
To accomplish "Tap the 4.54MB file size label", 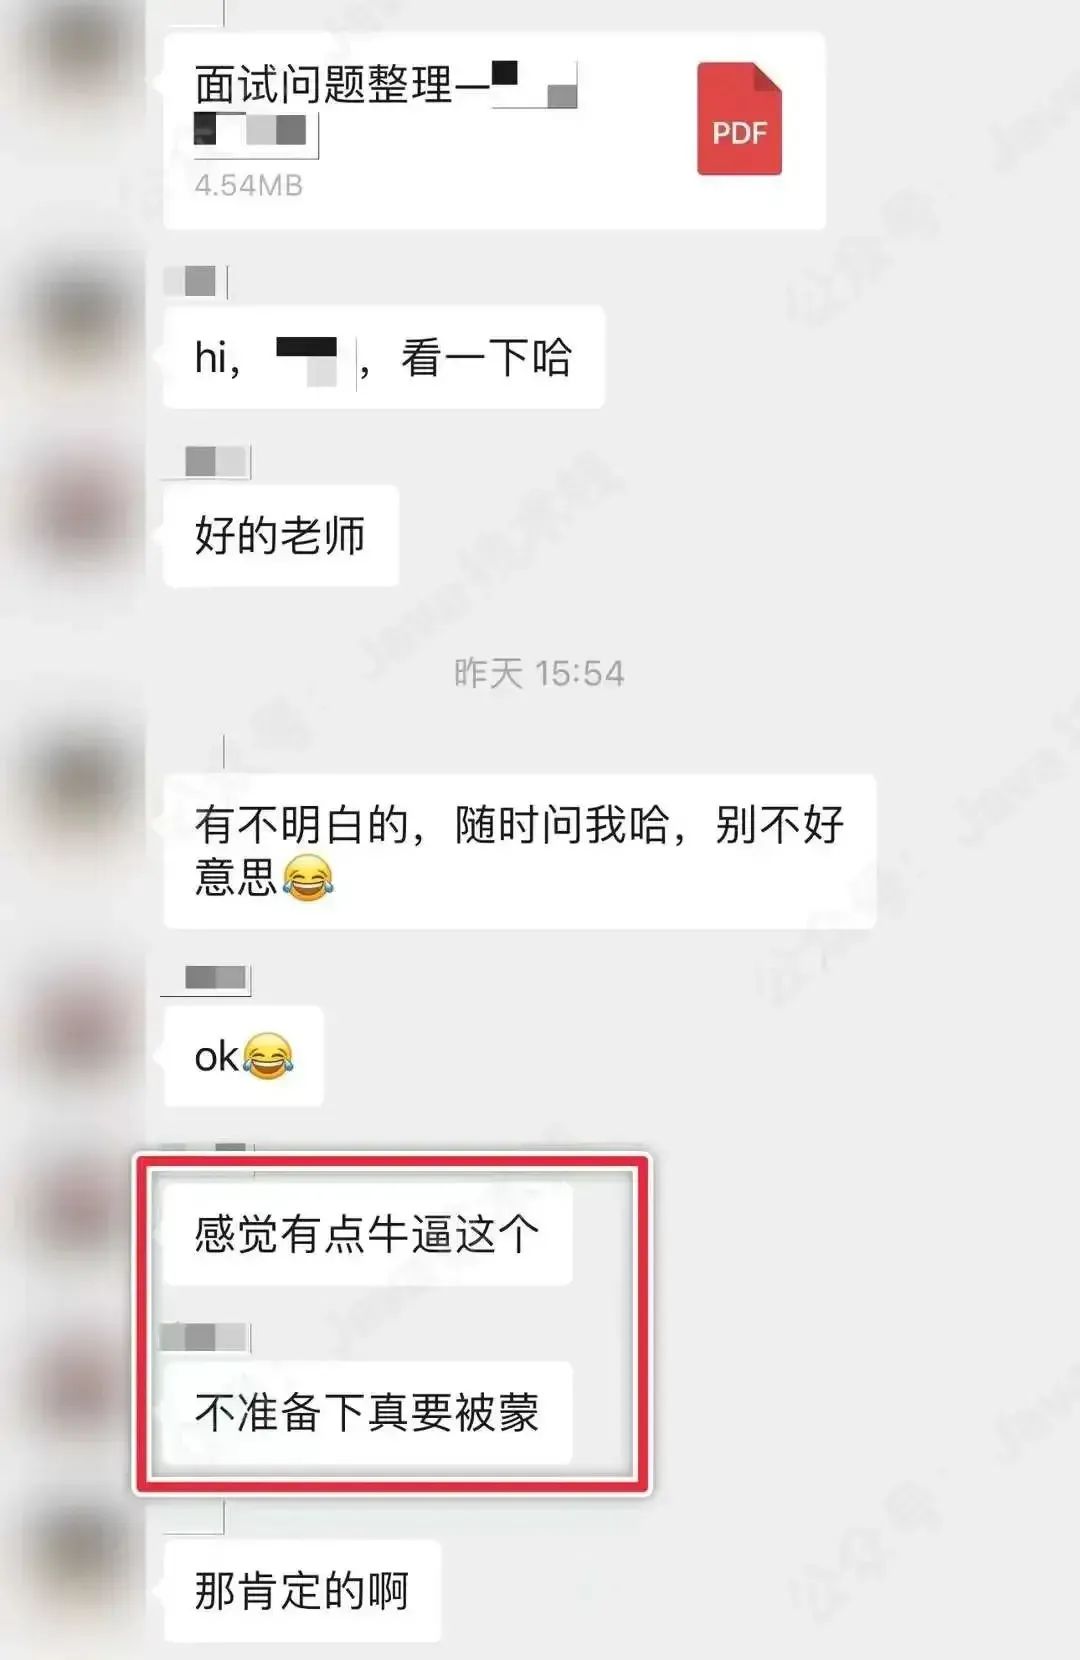I will point(248,186).
